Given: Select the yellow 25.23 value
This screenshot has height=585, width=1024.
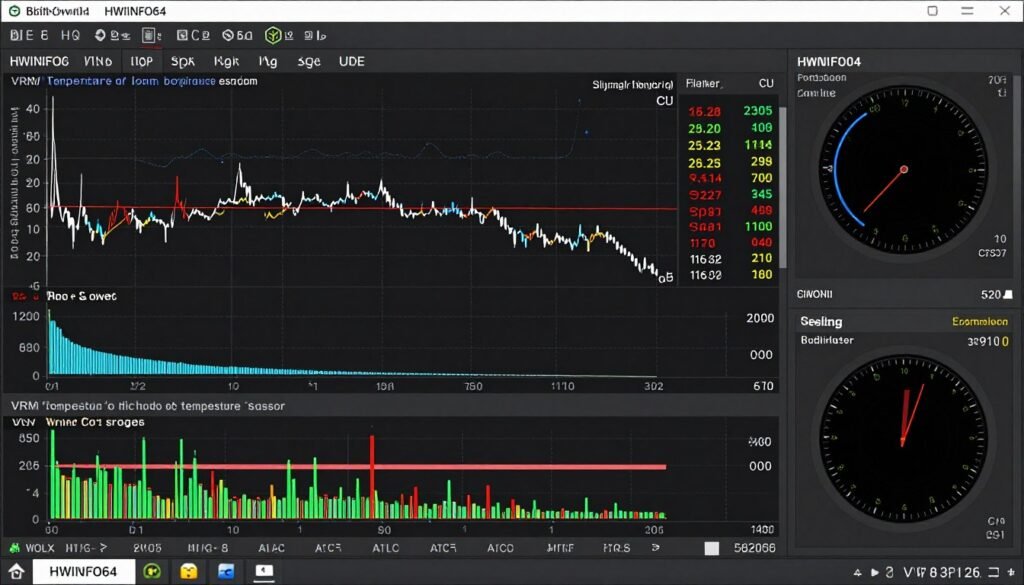Looking at the screenshot, I should 705,146.
